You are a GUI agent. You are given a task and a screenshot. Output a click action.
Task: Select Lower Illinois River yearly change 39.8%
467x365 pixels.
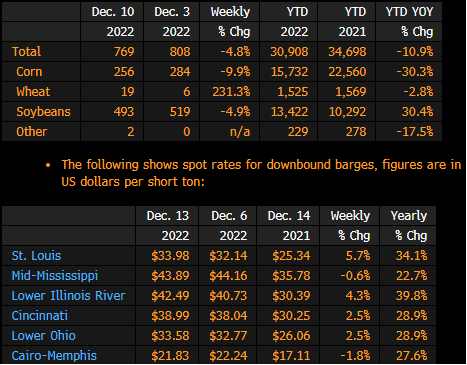coord(411,296)
